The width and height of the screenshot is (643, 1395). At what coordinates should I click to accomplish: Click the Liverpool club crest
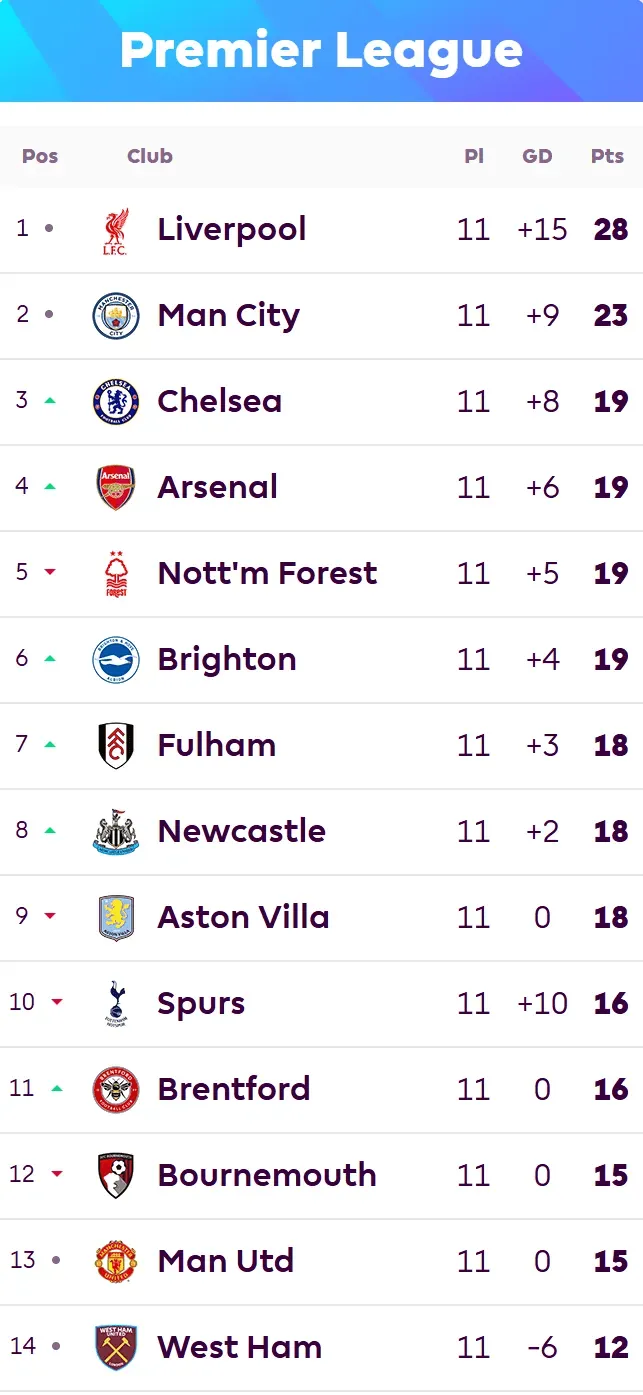[116, 230]
